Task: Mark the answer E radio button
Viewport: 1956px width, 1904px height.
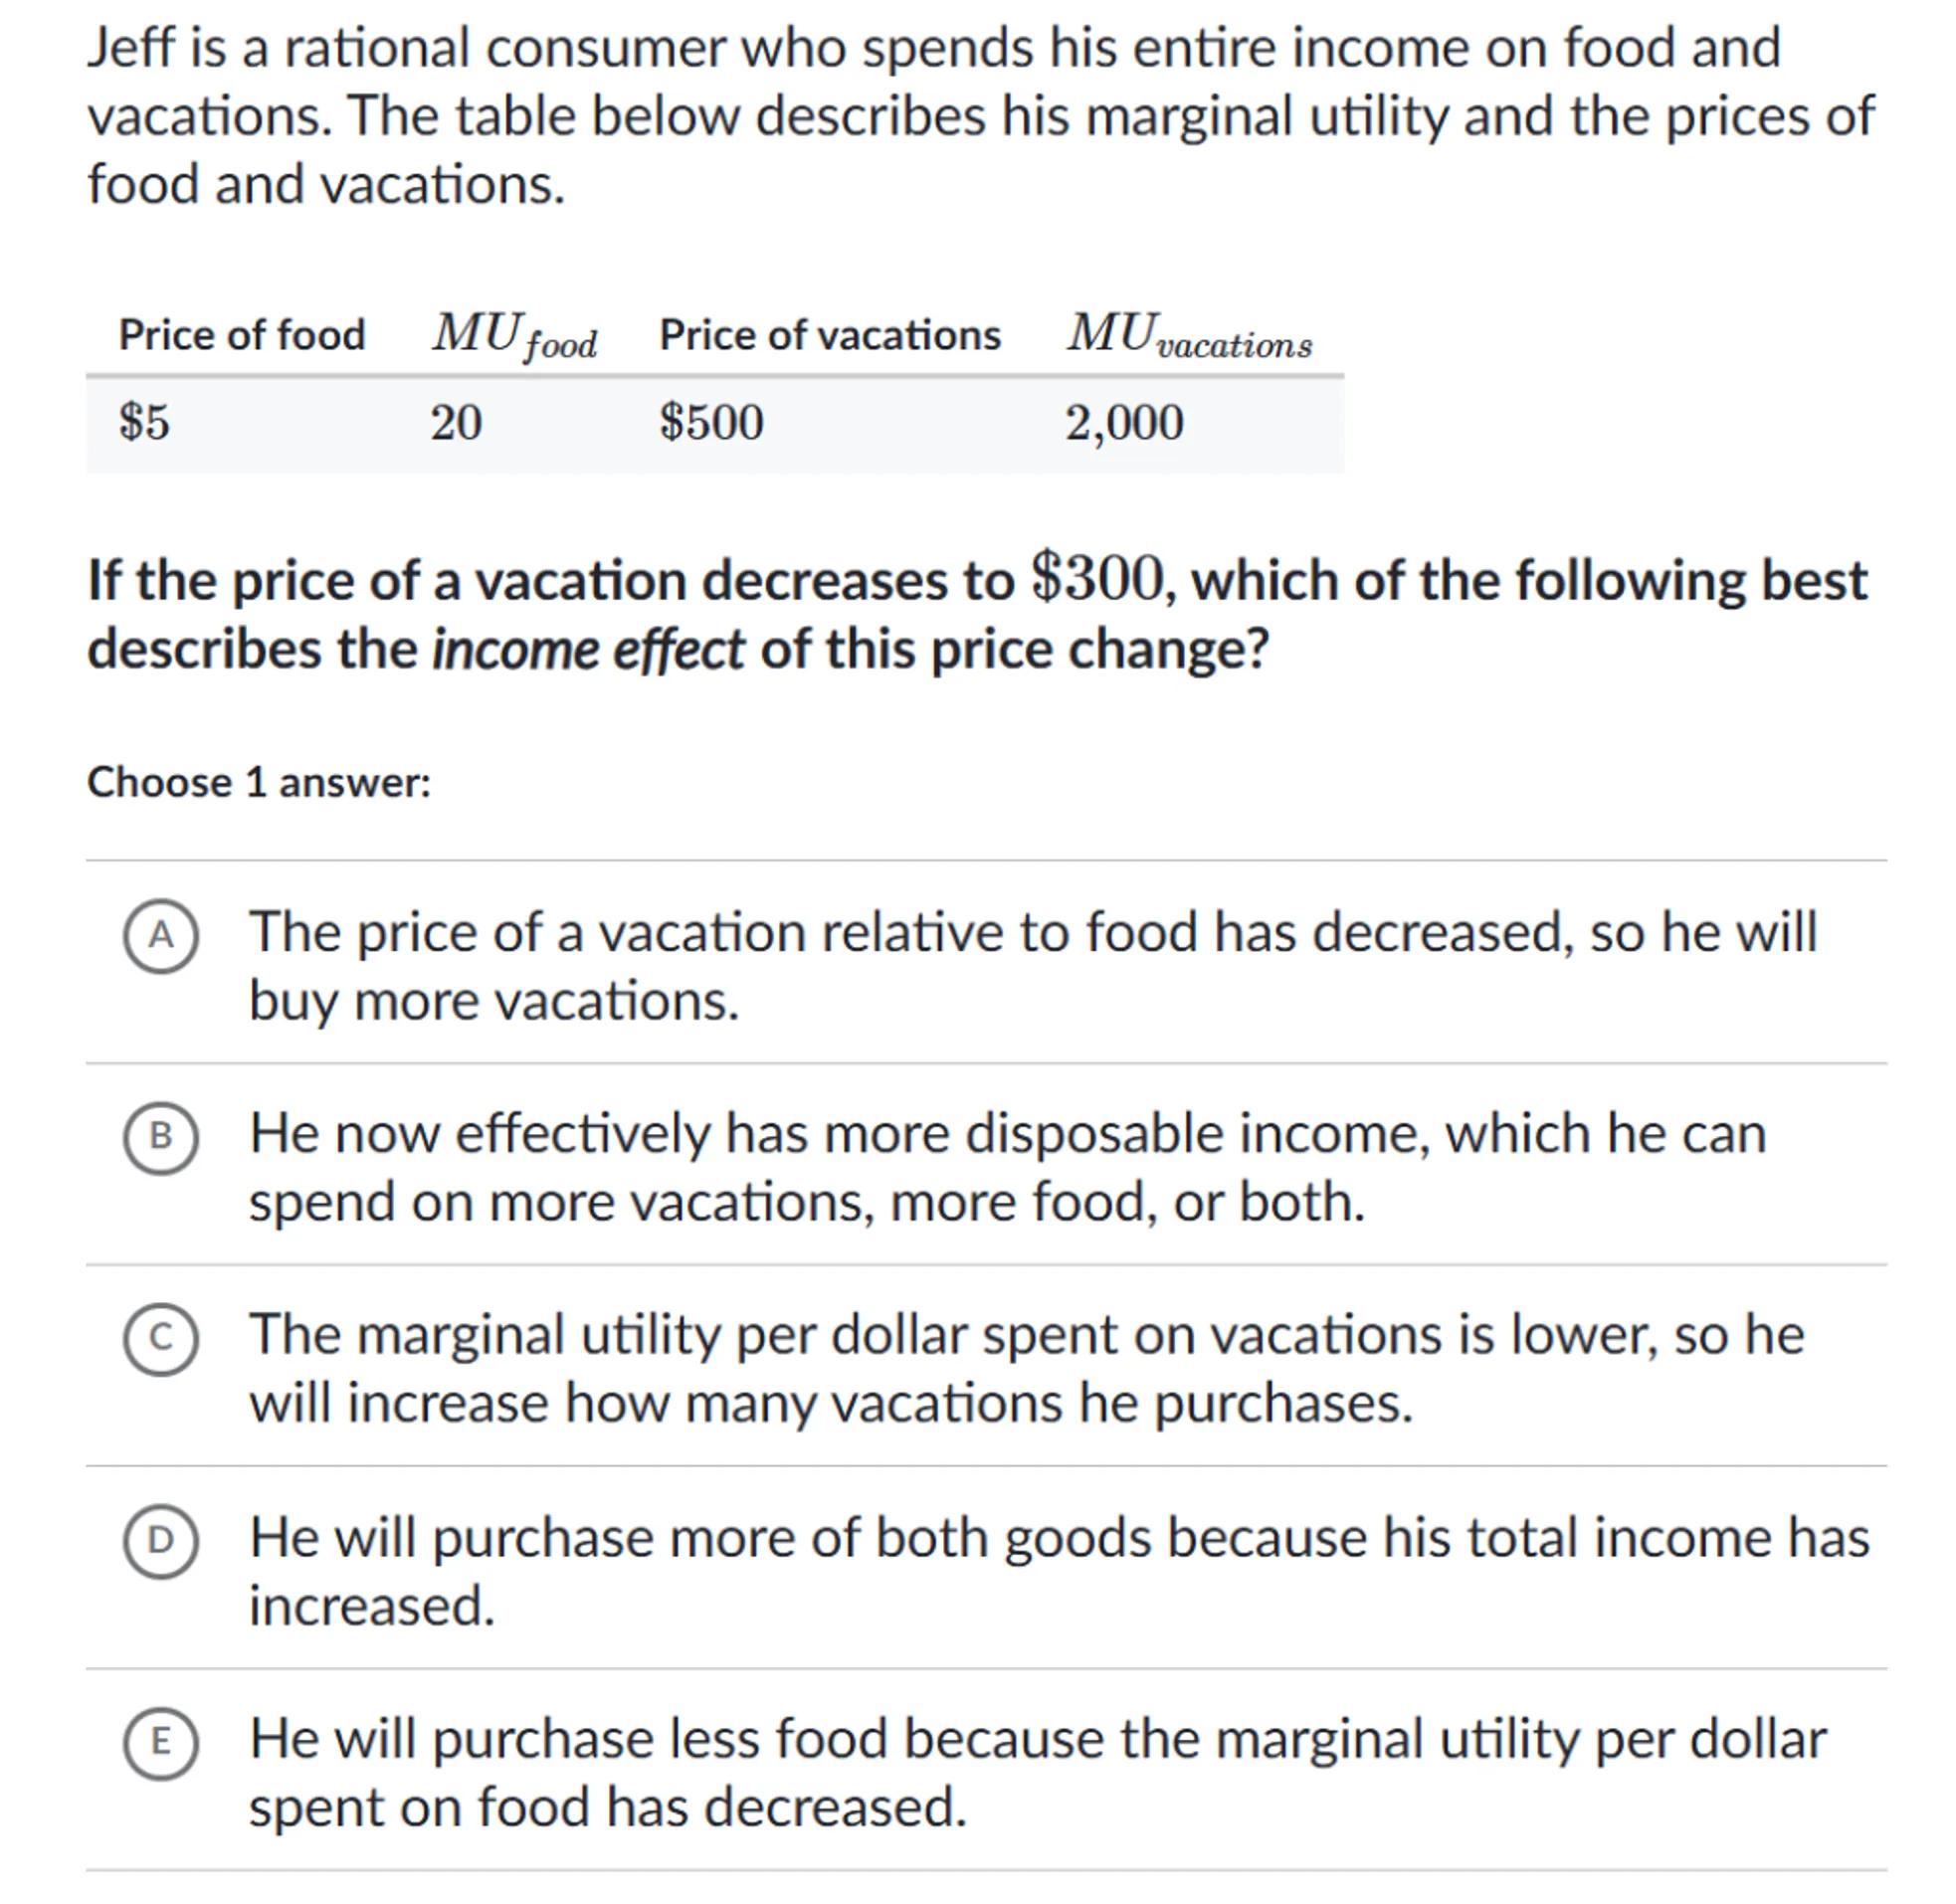Action: 160,1743
